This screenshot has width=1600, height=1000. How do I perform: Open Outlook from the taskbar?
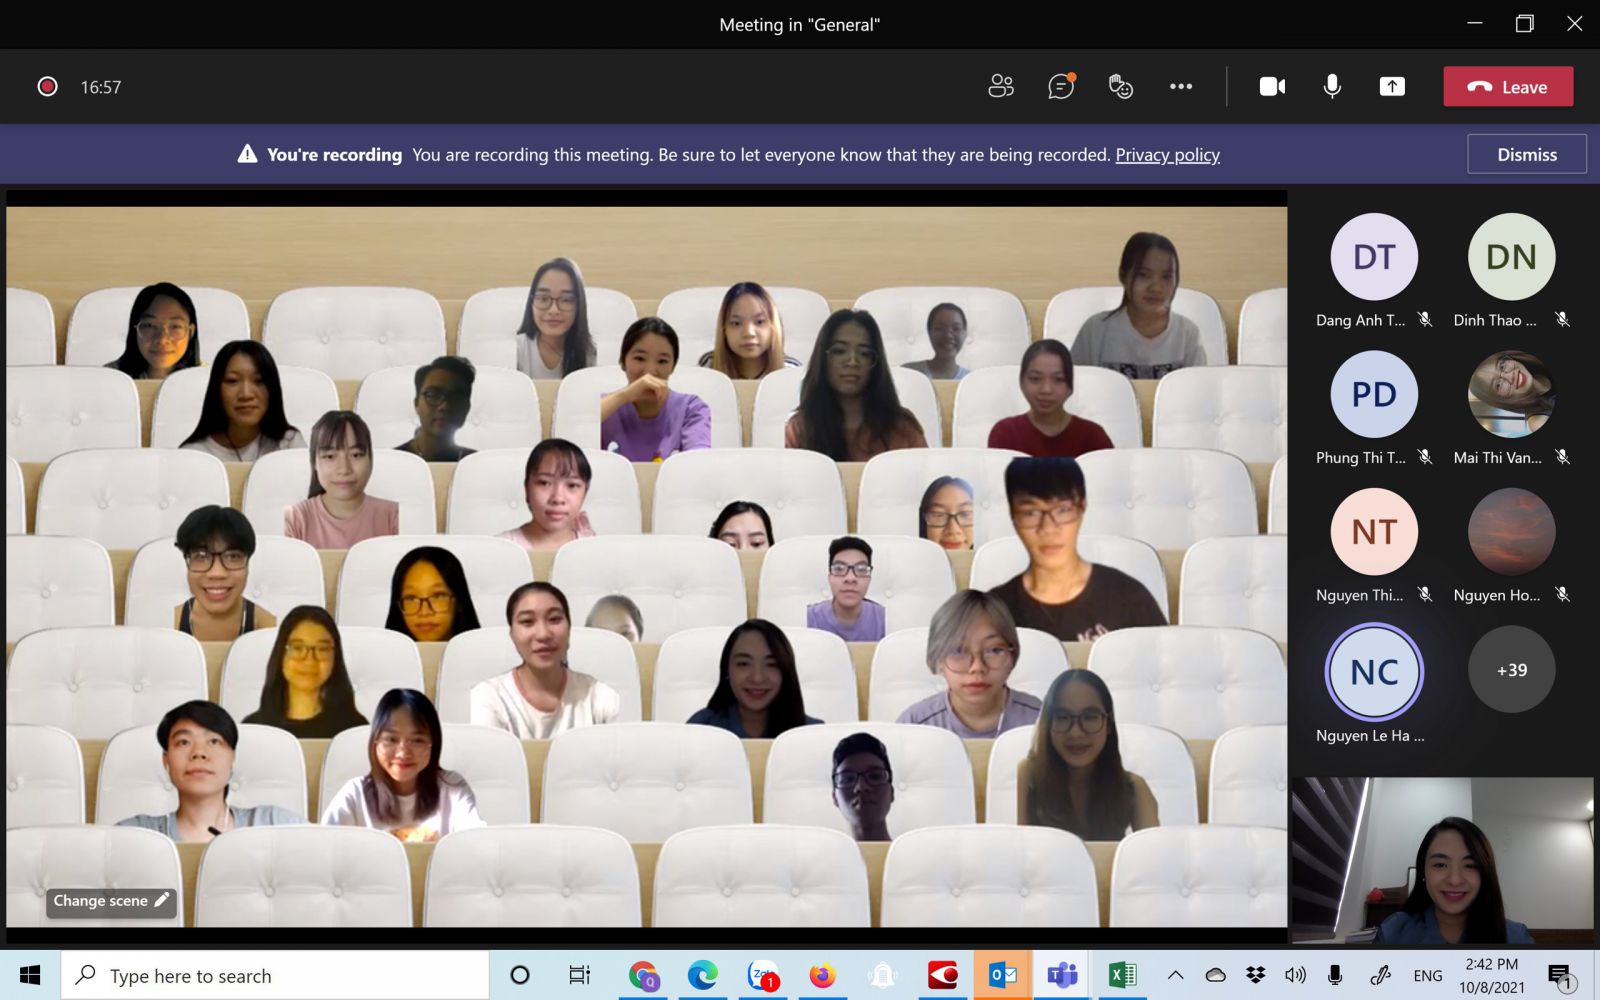[1002, 975]
